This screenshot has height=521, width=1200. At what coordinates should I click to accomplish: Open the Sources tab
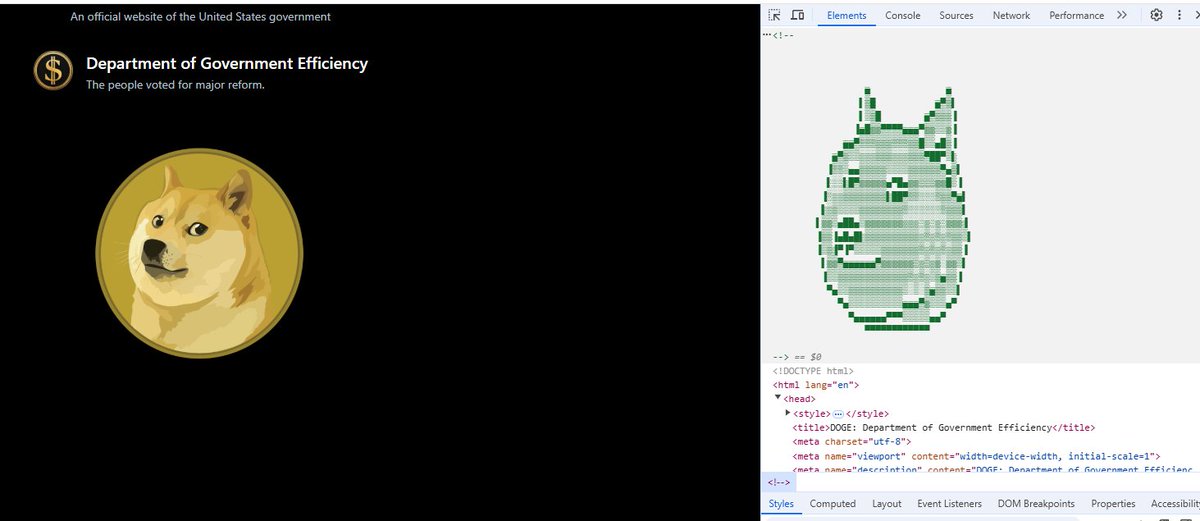(956, 16)
